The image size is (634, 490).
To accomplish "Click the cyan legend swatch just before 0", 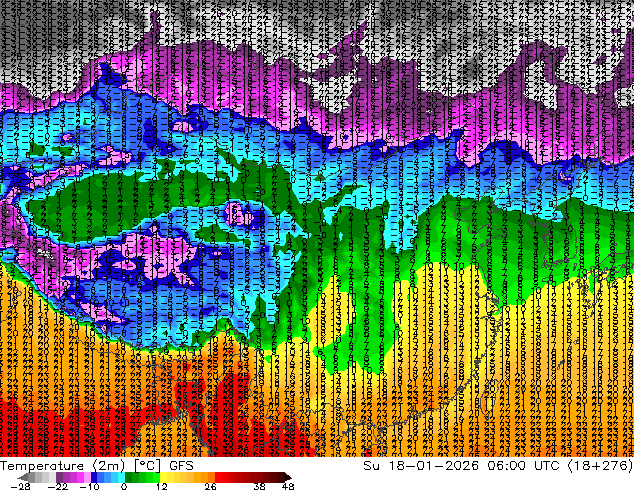I will point(121,477).
